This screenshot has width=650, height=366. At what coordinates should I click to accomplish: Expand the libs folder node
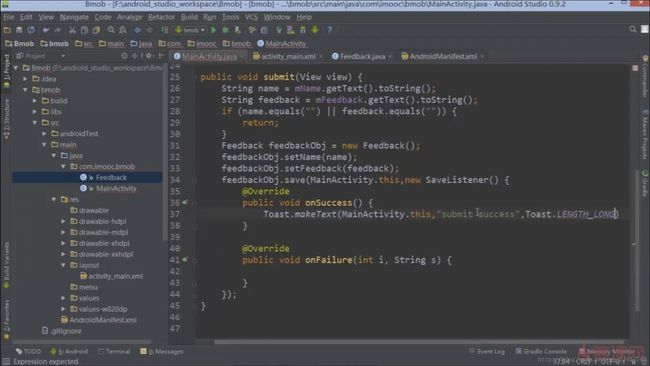(x=35, y=111)
